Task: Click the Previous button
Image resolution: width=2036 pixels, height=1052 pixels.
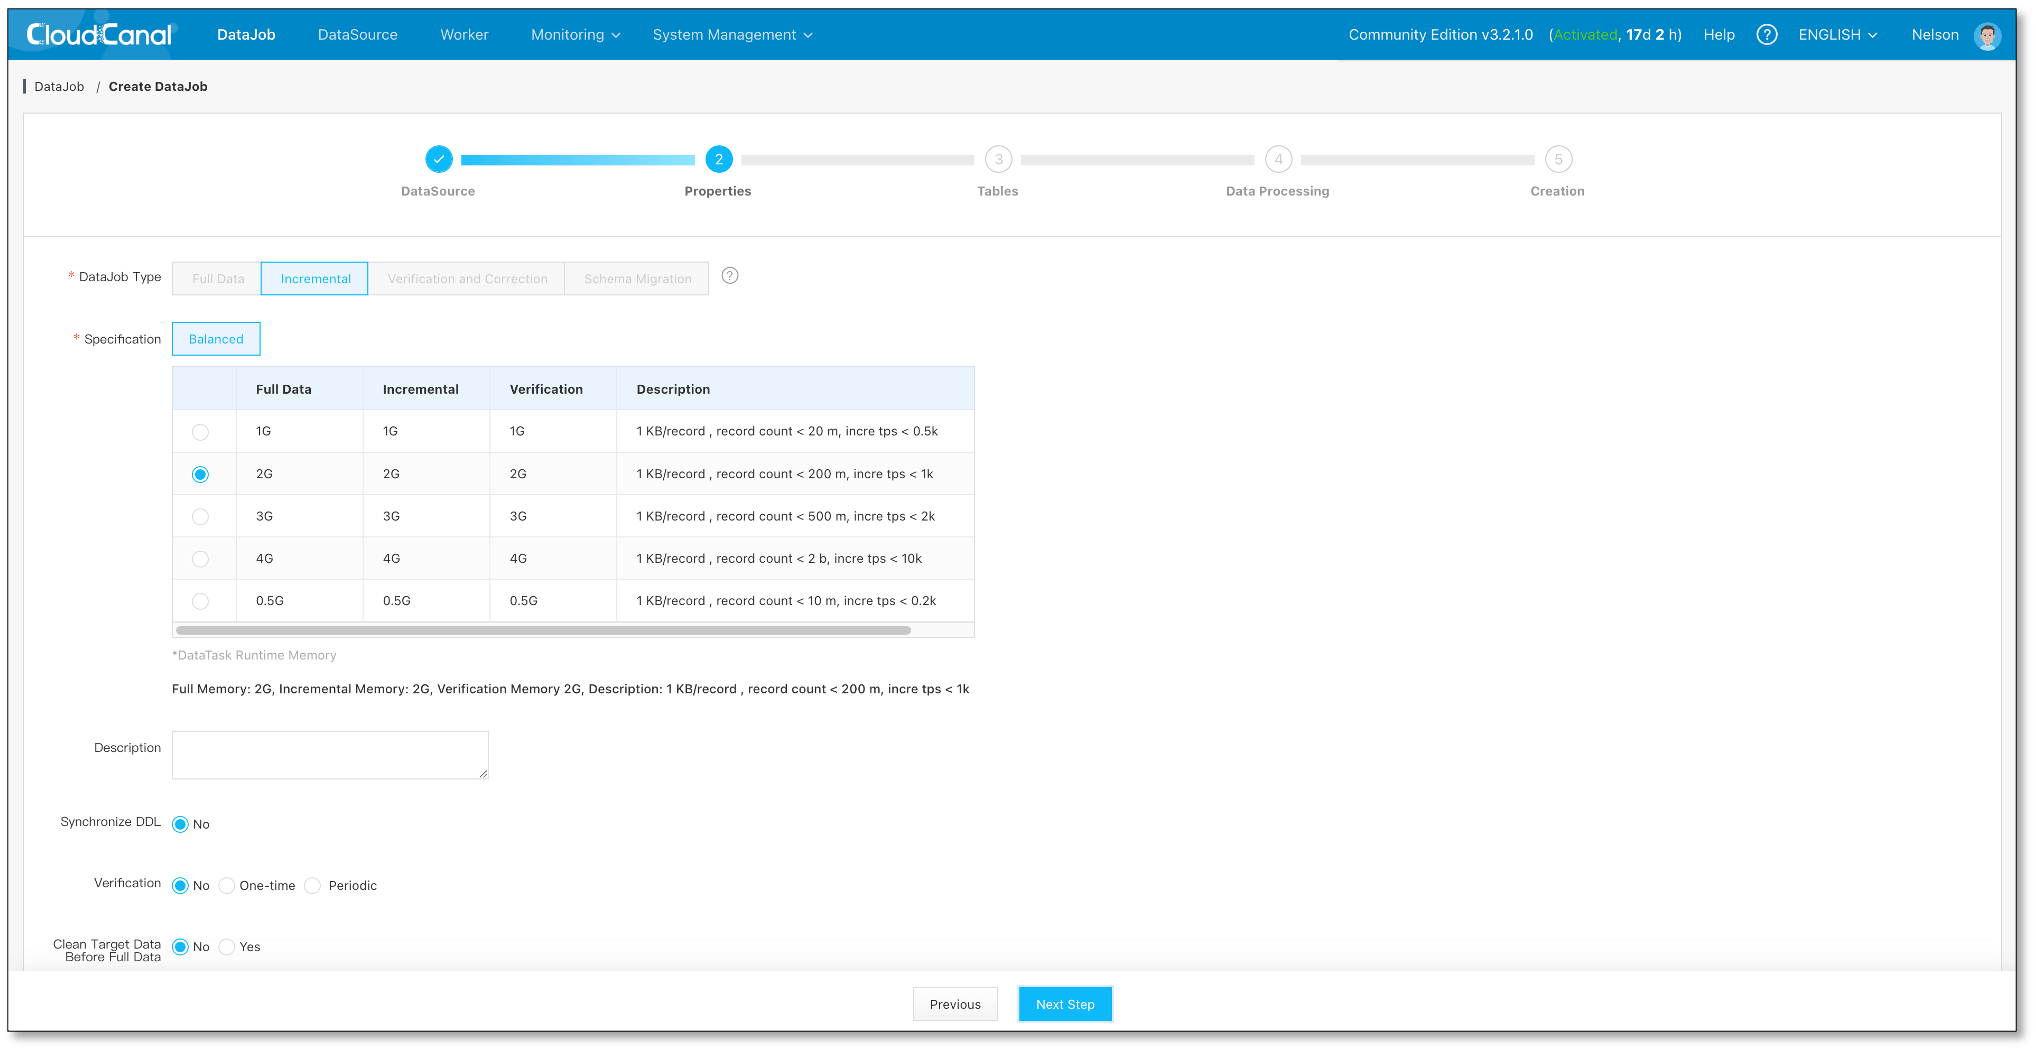Action: click(x=955, y=1004)
